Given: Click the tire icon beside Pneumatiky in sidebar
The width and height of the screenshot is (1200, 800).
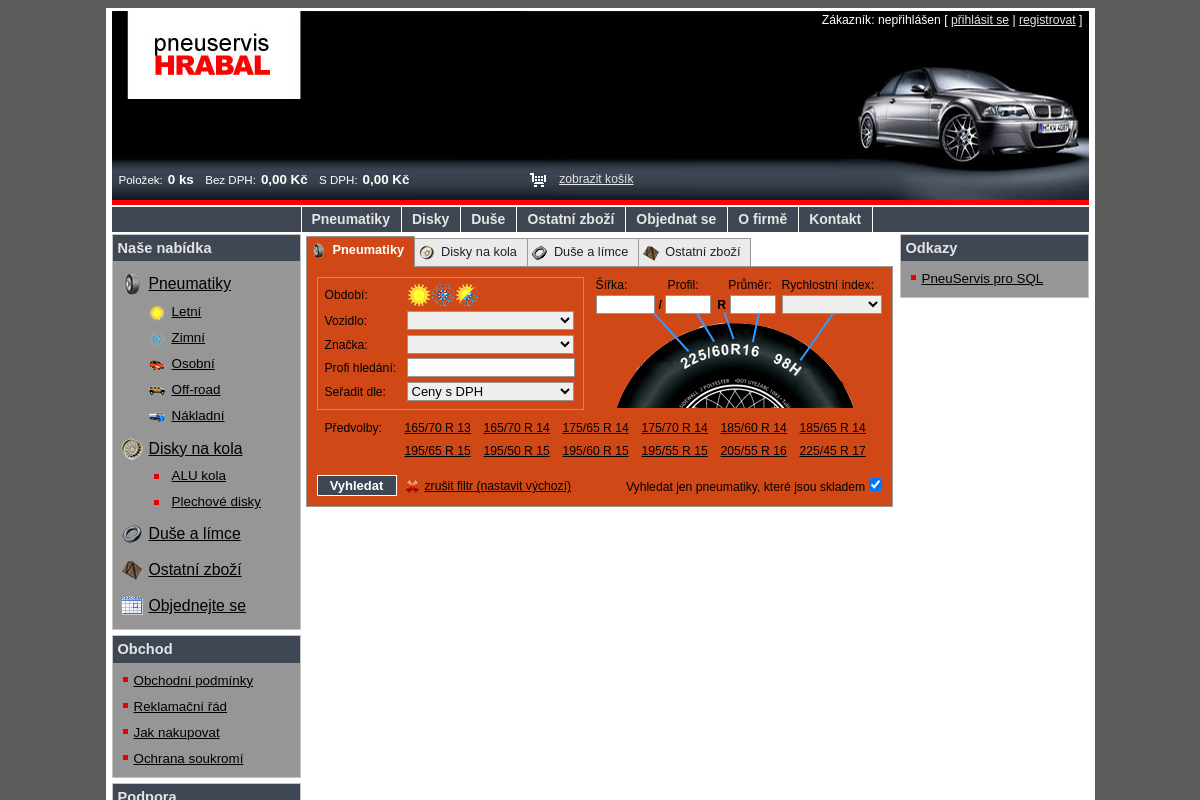Looking at the screenshot, I should pyautogui.click(x=132, y=284).
